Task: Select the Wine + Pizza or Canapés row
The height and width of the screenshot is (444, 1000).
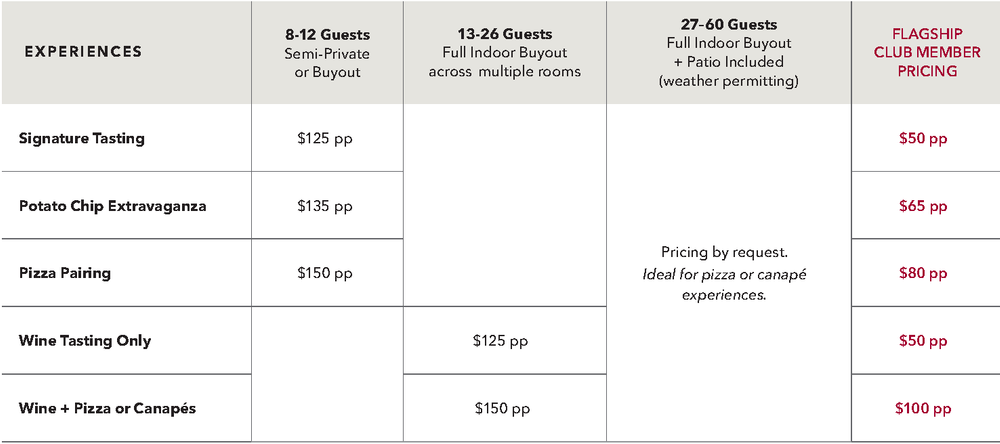Action: pos(108,408)
